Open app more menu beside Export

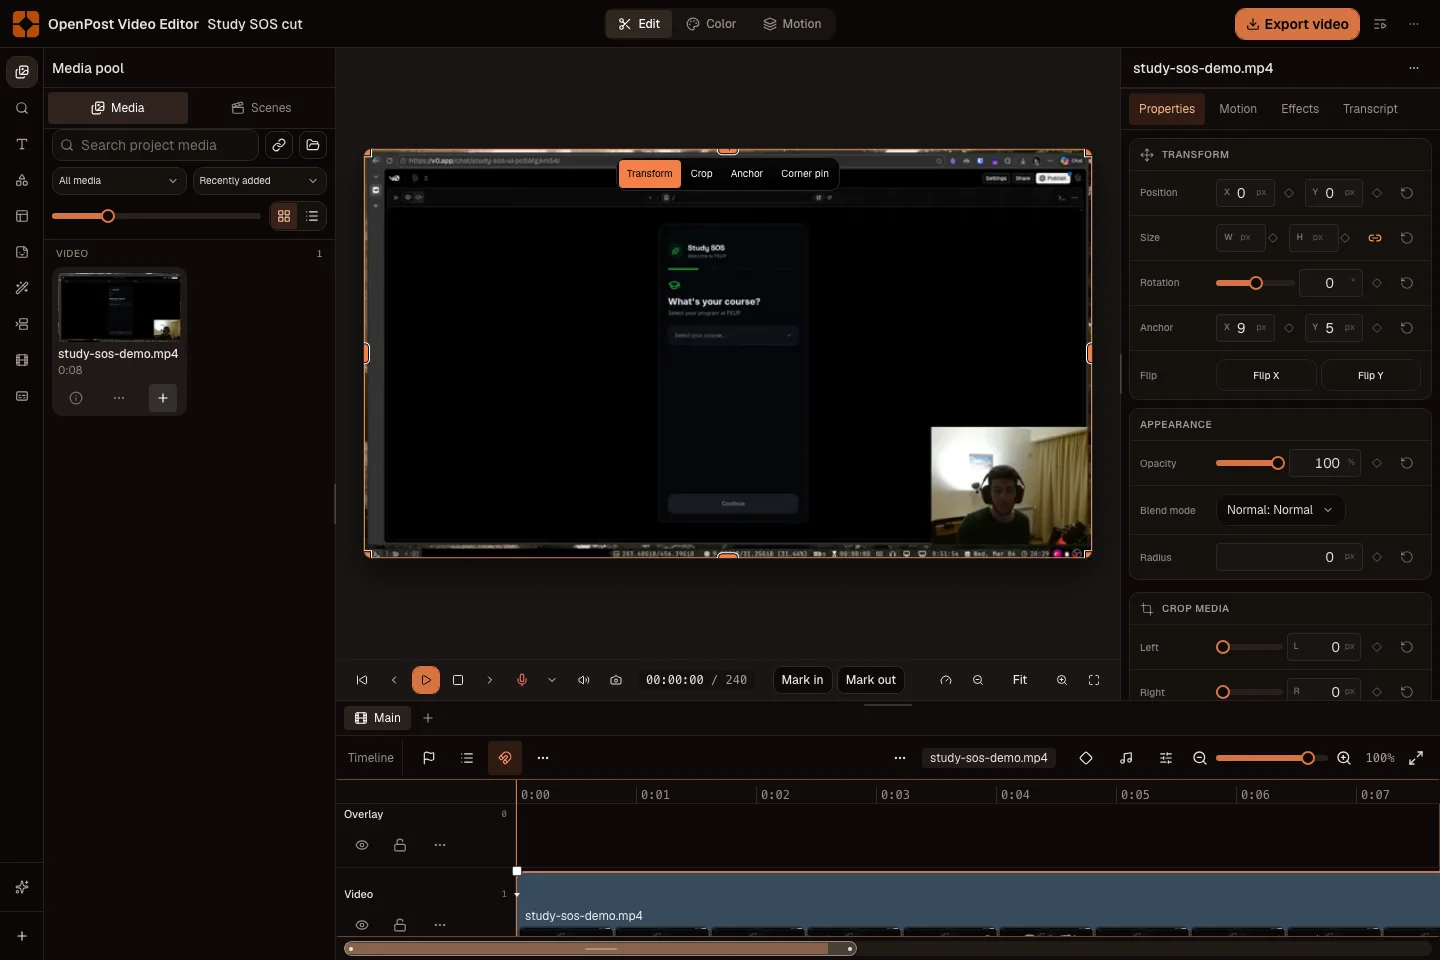coord(1414,24)
